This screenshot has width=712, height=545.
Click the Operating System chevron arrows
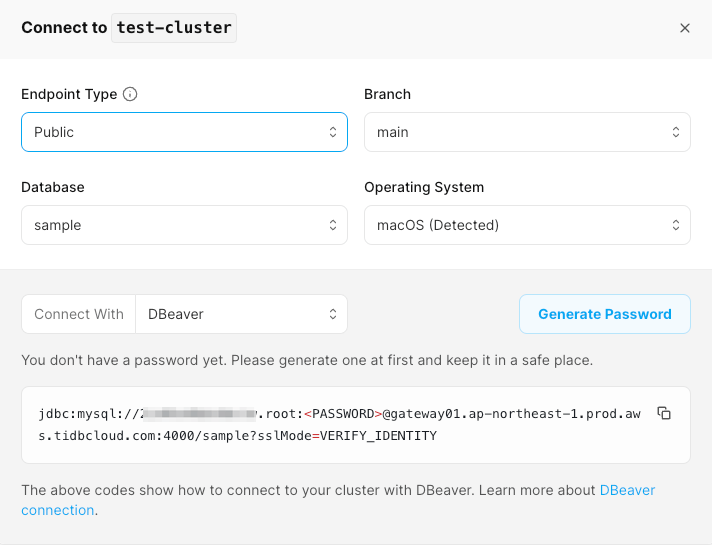coord(676,225)
